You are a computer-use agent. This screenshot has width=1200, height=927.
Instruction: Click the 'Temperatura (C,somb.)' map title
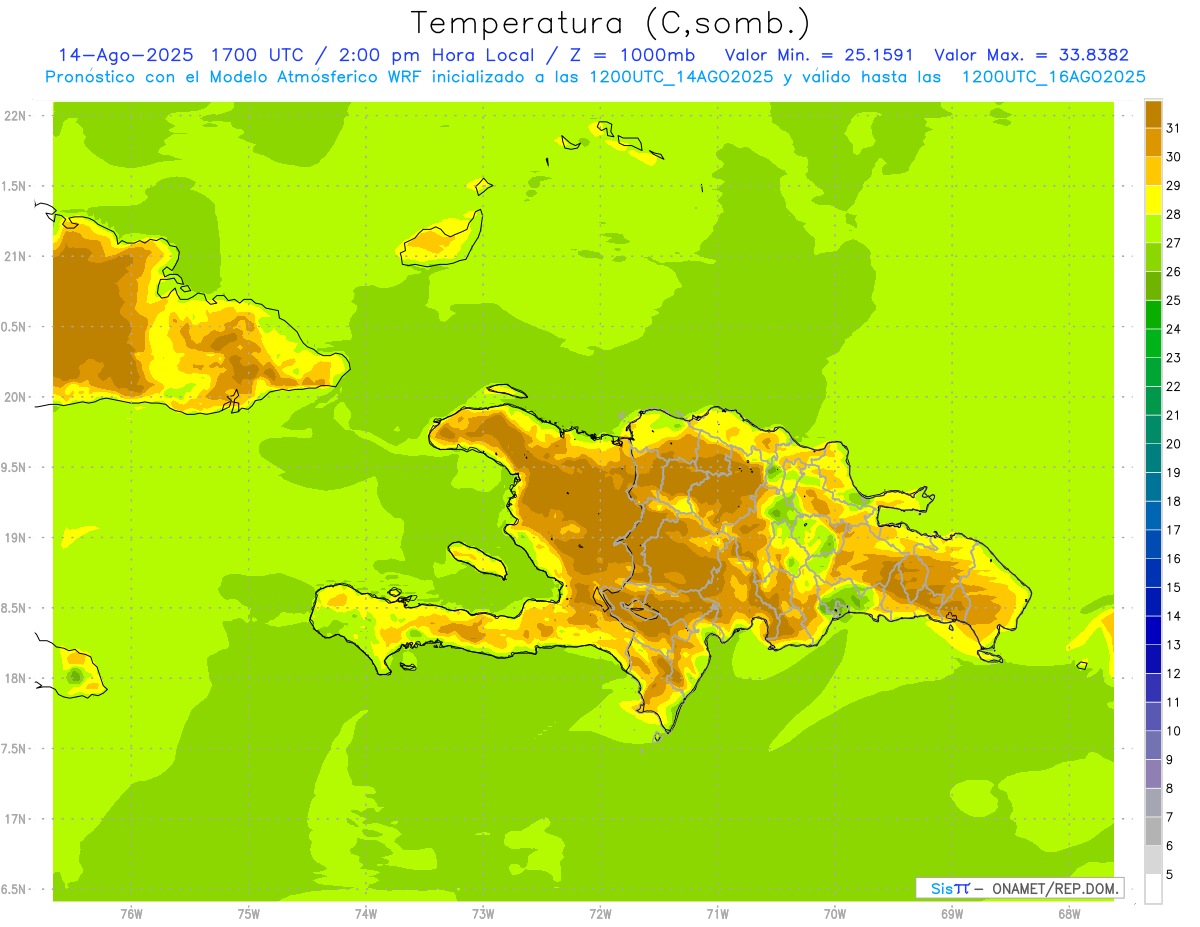point(611,23)
